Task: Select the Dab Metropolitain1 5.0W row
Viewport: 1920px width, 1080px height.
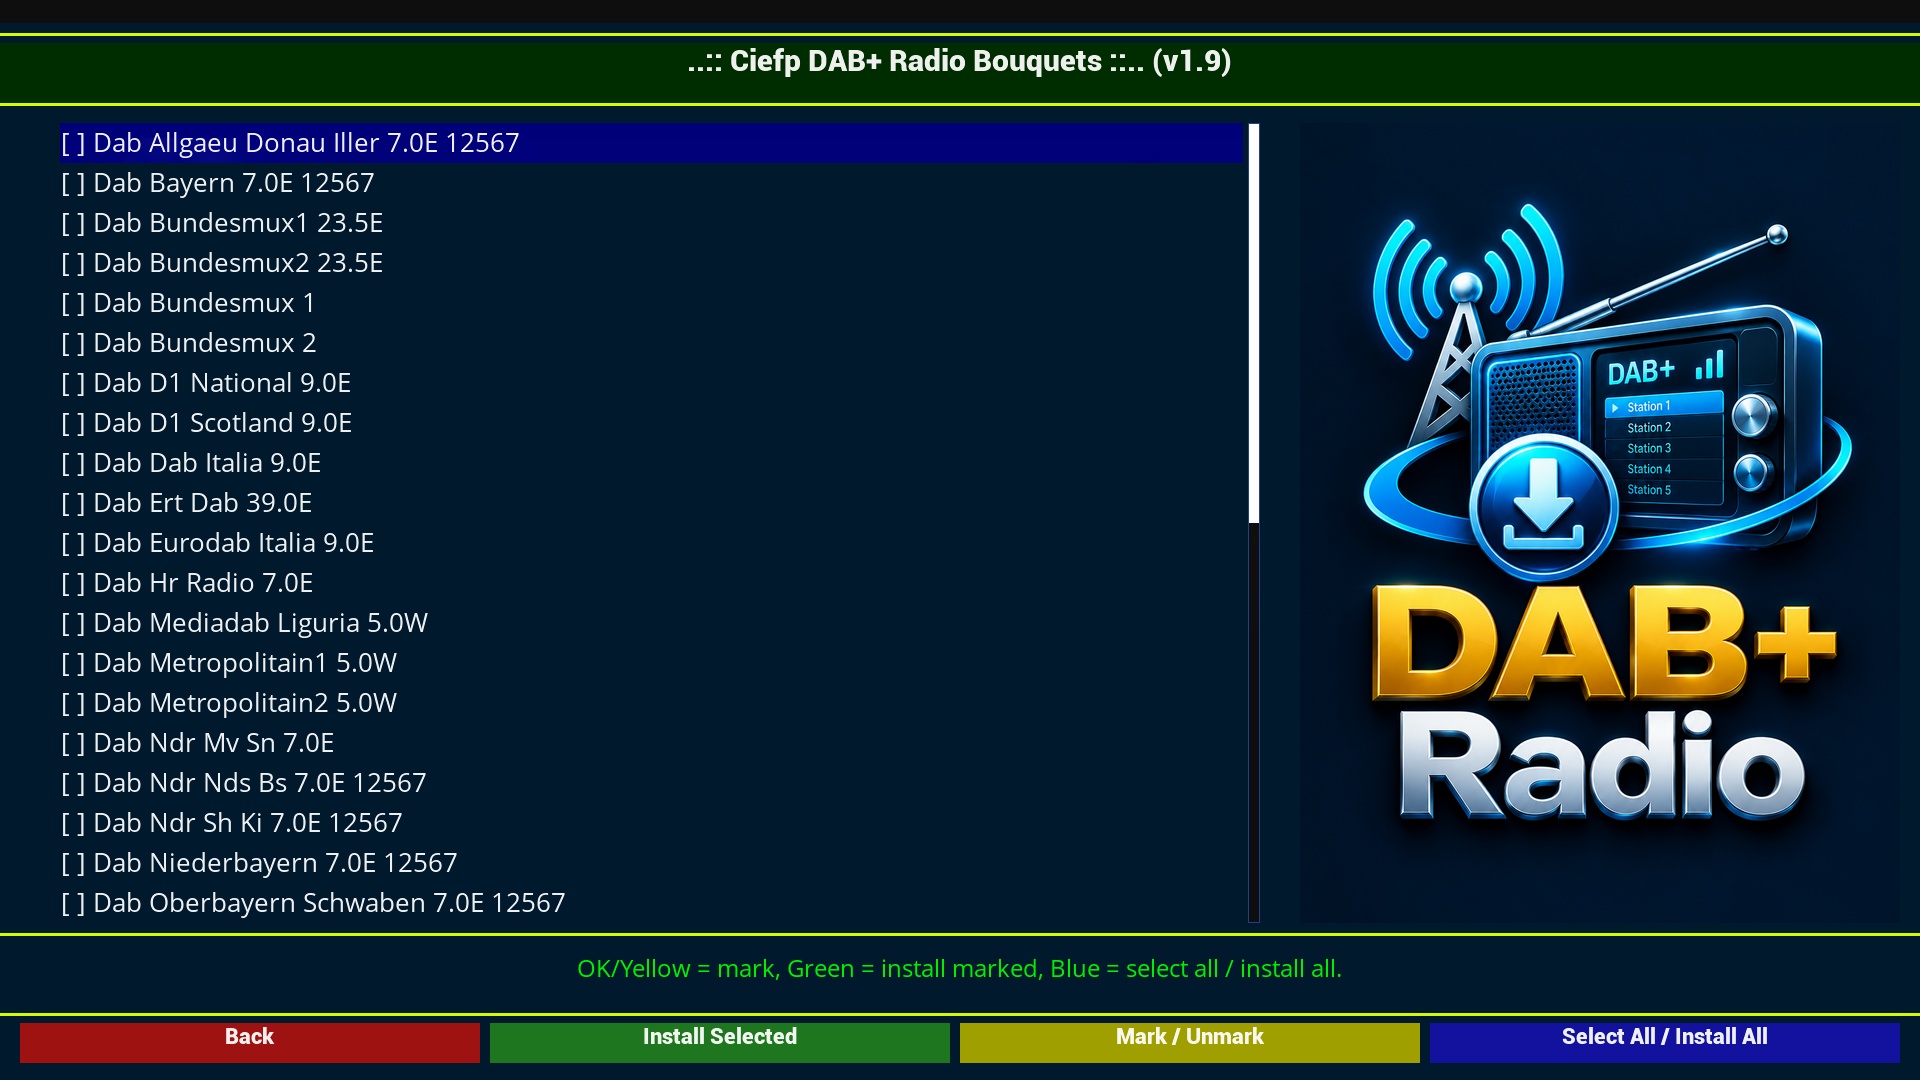Action: point(651,663)
